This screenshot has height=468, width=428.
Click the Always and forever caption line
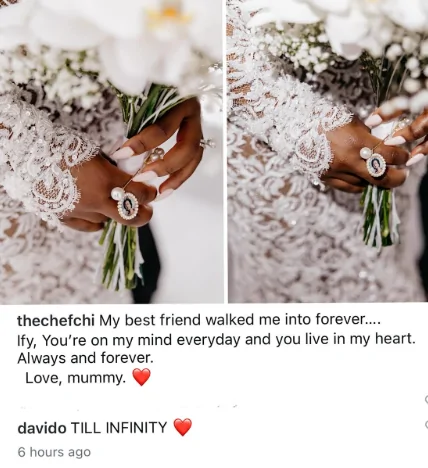85,358
